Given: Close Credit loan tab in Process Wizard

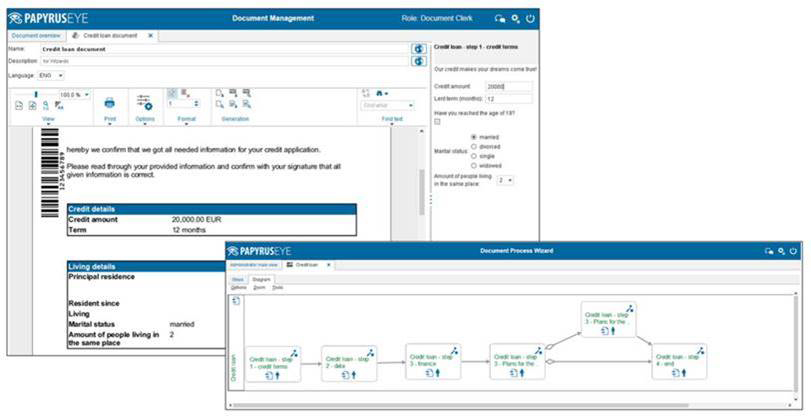Looking at the screenshot, I should coord(328,265).
